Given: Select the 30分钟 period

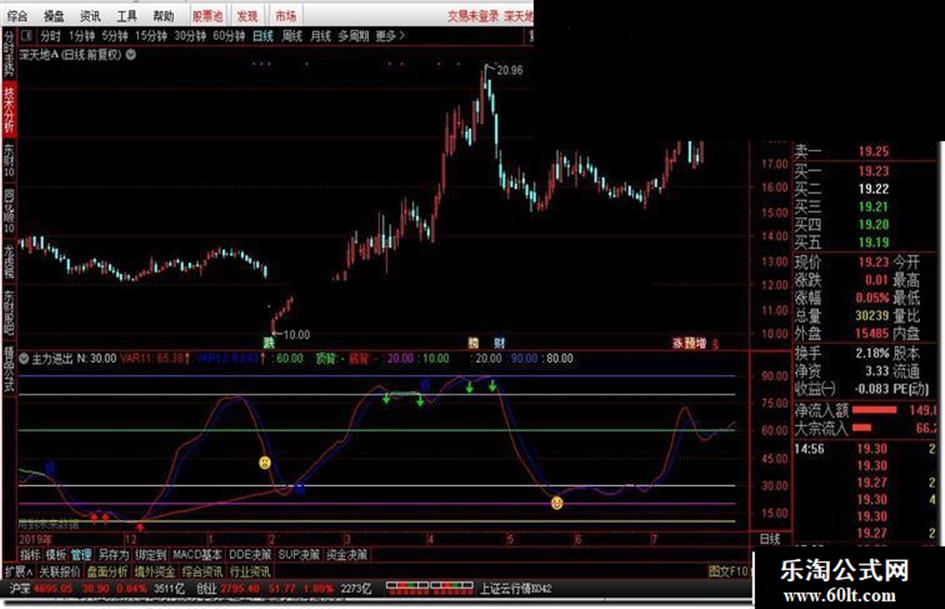Looking at the screenshot, I should click(x=190, y=36).
